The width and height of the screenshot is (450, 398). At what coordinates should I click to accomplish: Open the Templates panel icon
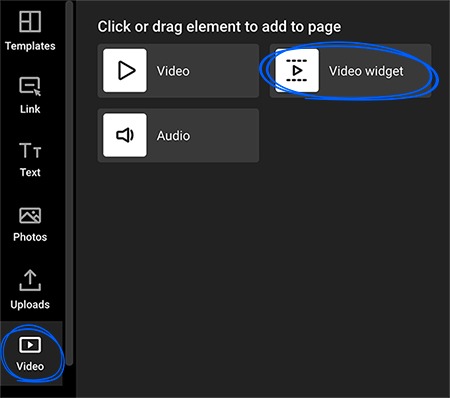click(30, 21)
